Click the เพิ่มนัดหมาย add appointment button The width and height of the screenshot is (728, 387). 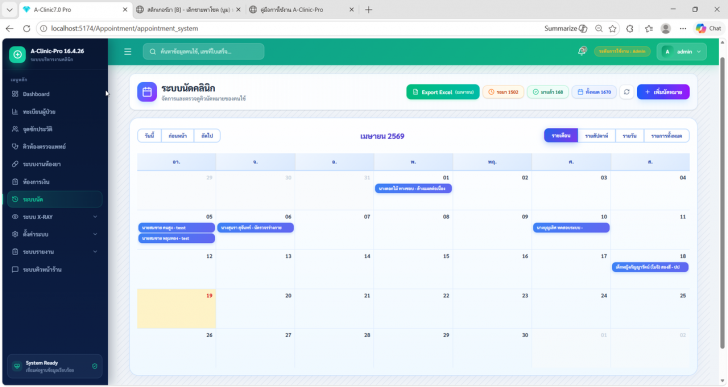(663, 92)
